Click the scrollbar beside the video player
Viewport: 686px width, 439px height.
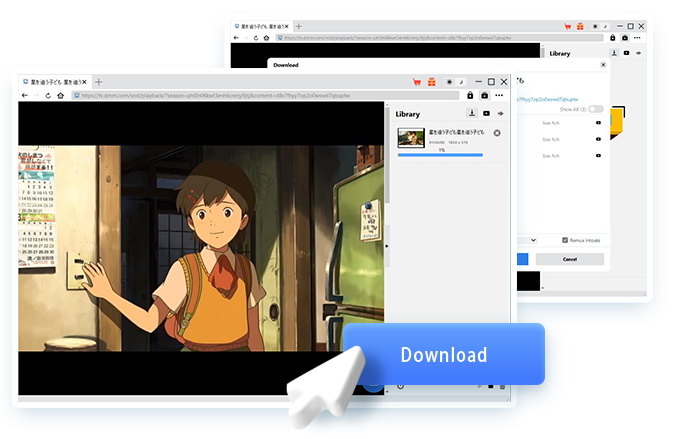pos(387,155)
